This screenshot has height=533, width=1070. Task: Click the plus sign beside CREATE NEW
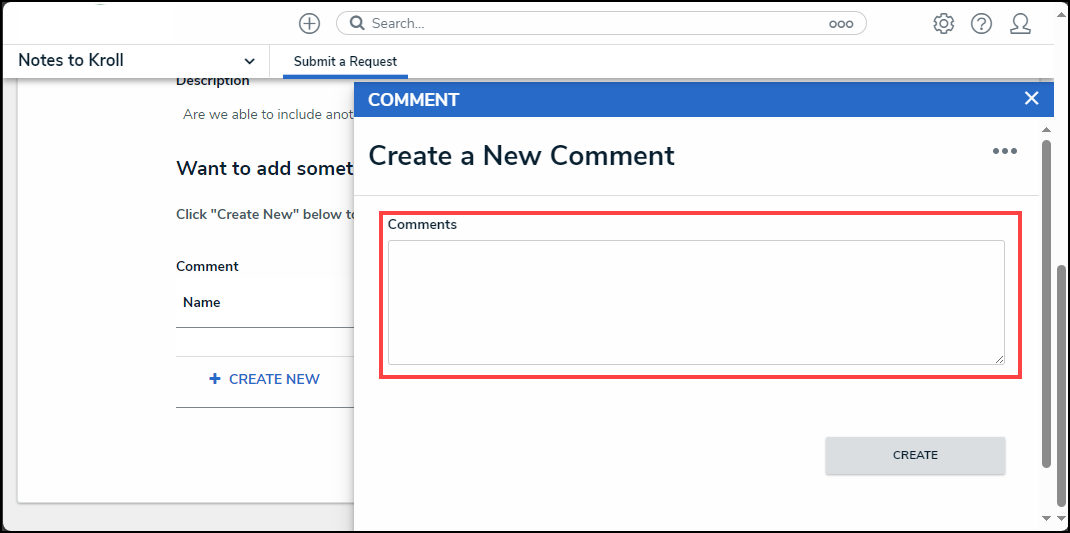(x=215, y=379)
